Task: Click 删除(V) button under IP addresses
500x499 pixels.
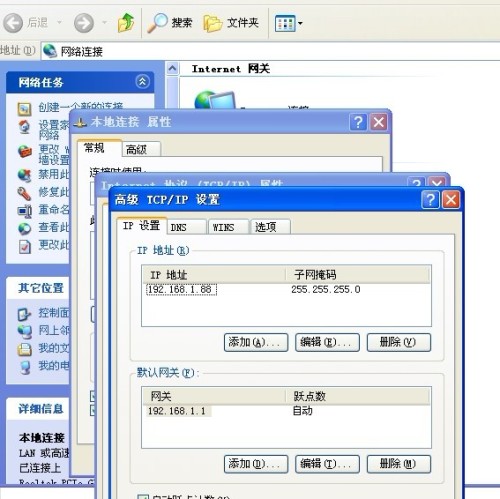Action: point(399,342)
